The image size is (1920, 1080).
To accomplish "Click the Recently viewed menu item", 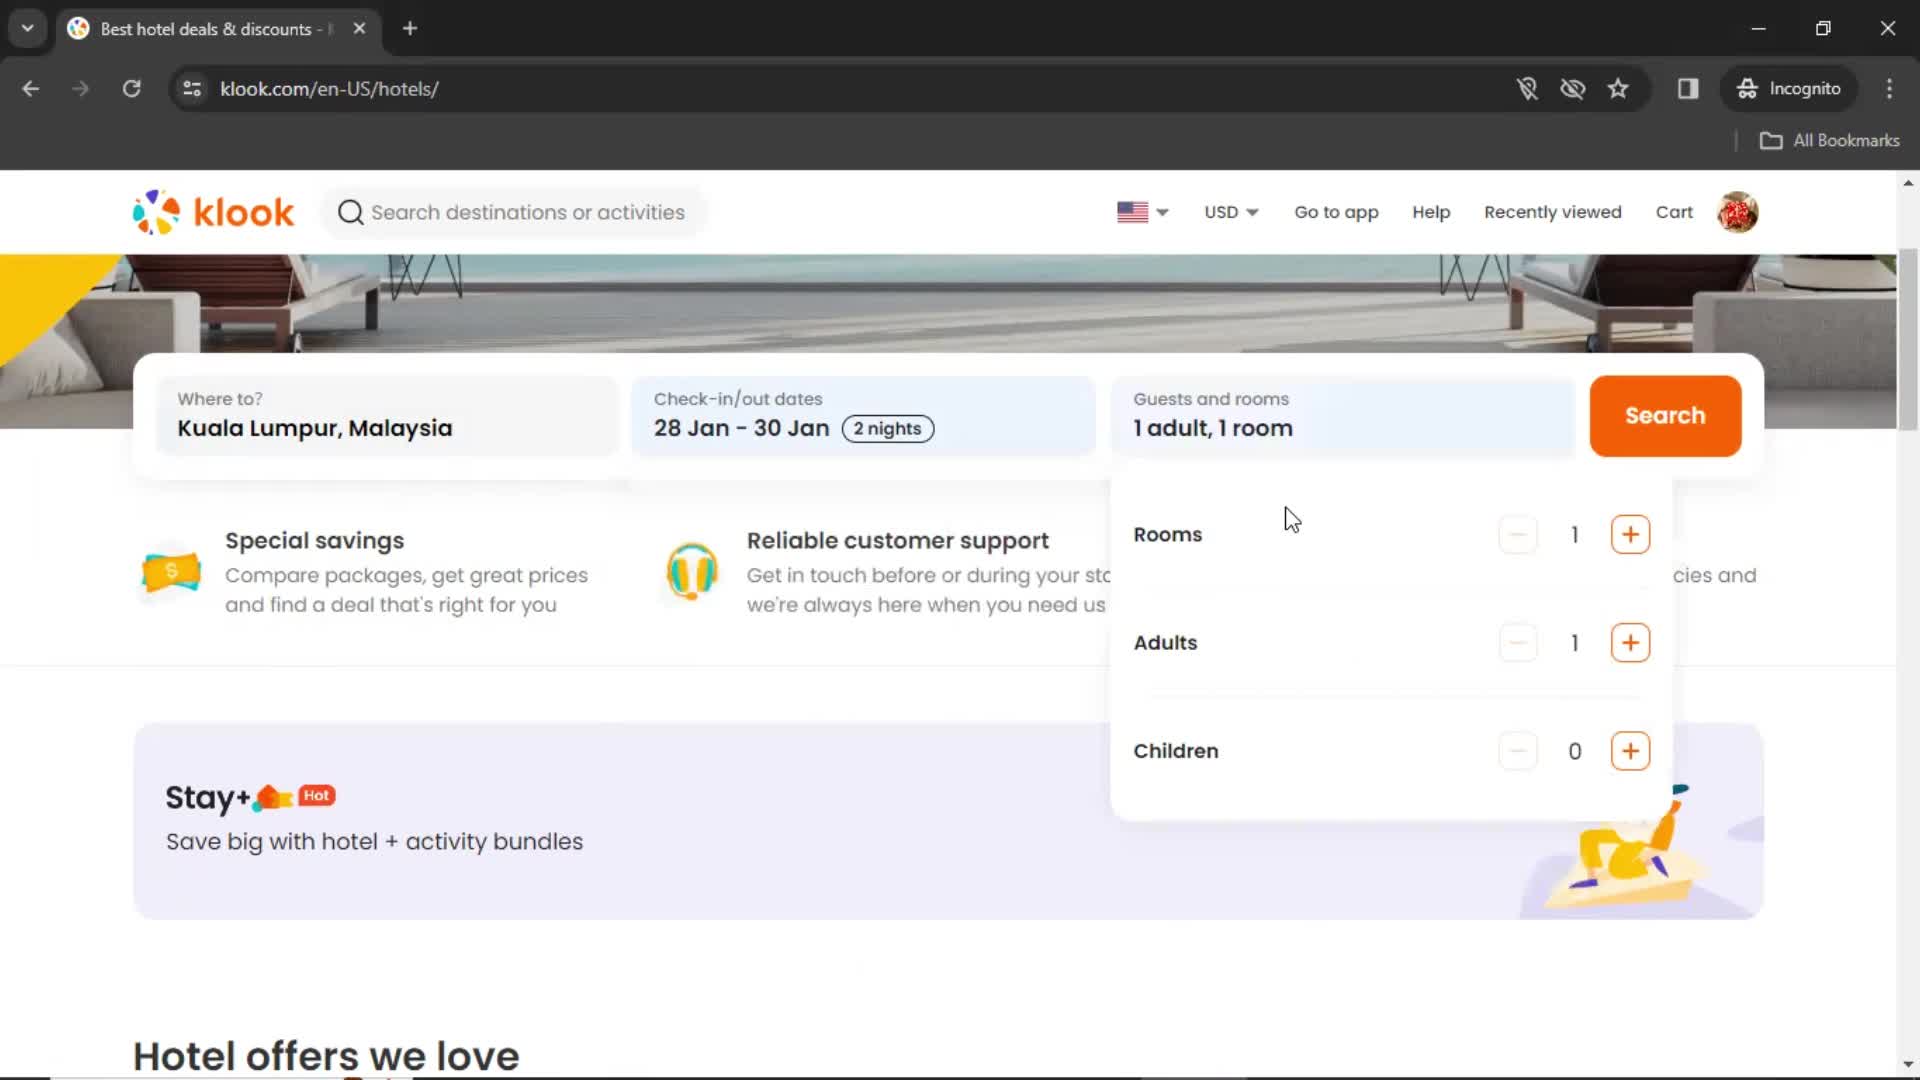I will [1552, 212].
